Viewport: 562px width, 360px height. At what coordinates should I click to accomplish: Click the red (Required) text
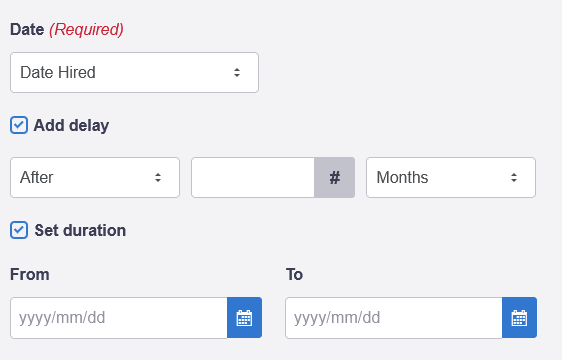point(86,30)
